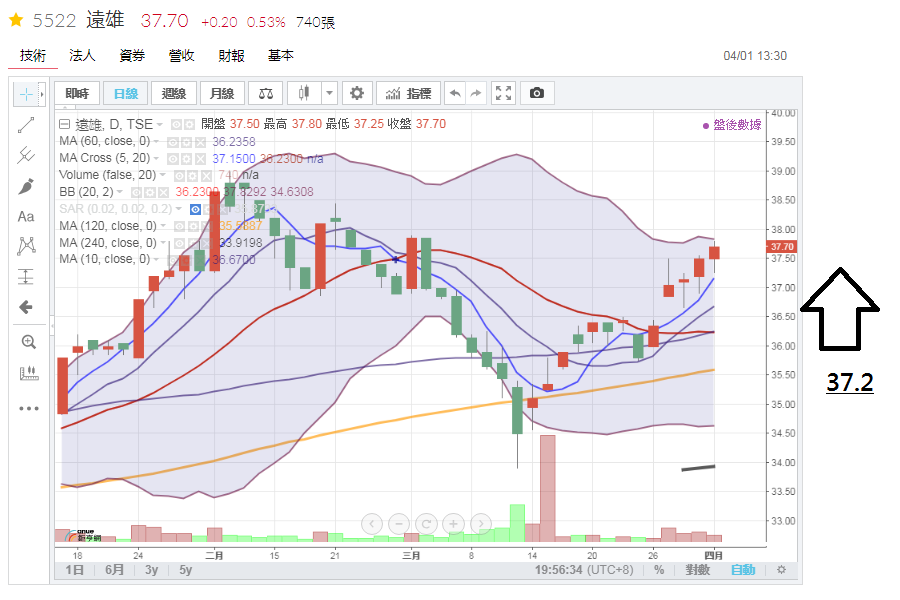Switch to the 技術 tab

point(33,56)
